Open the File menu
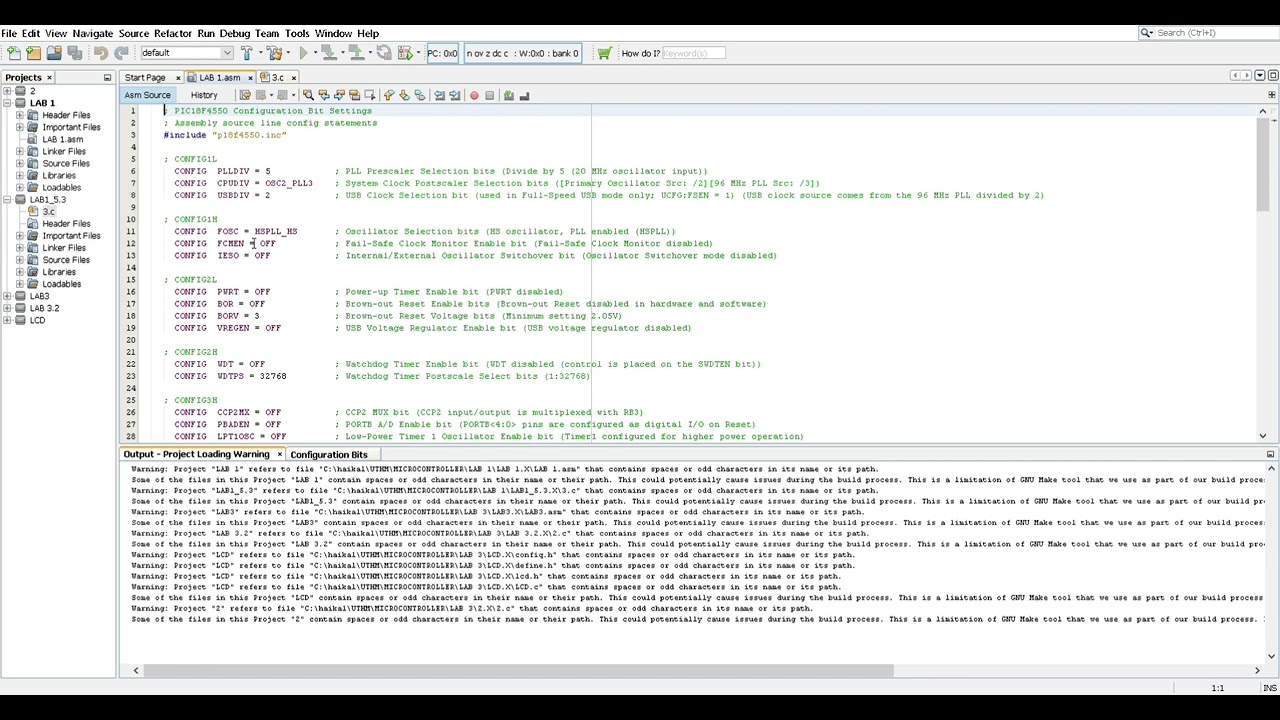The image size is (1280, 720). click(9, 33)
